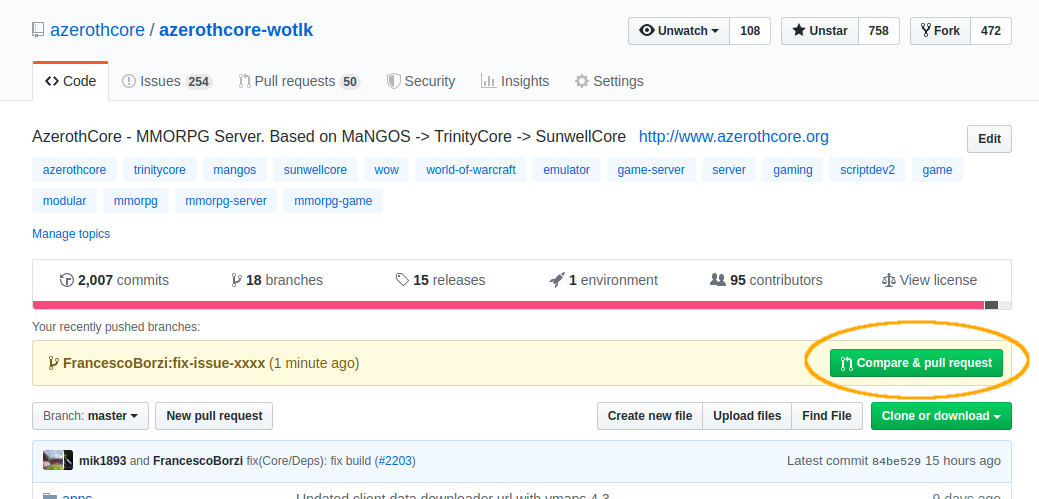Click View license

pos(929,280)
